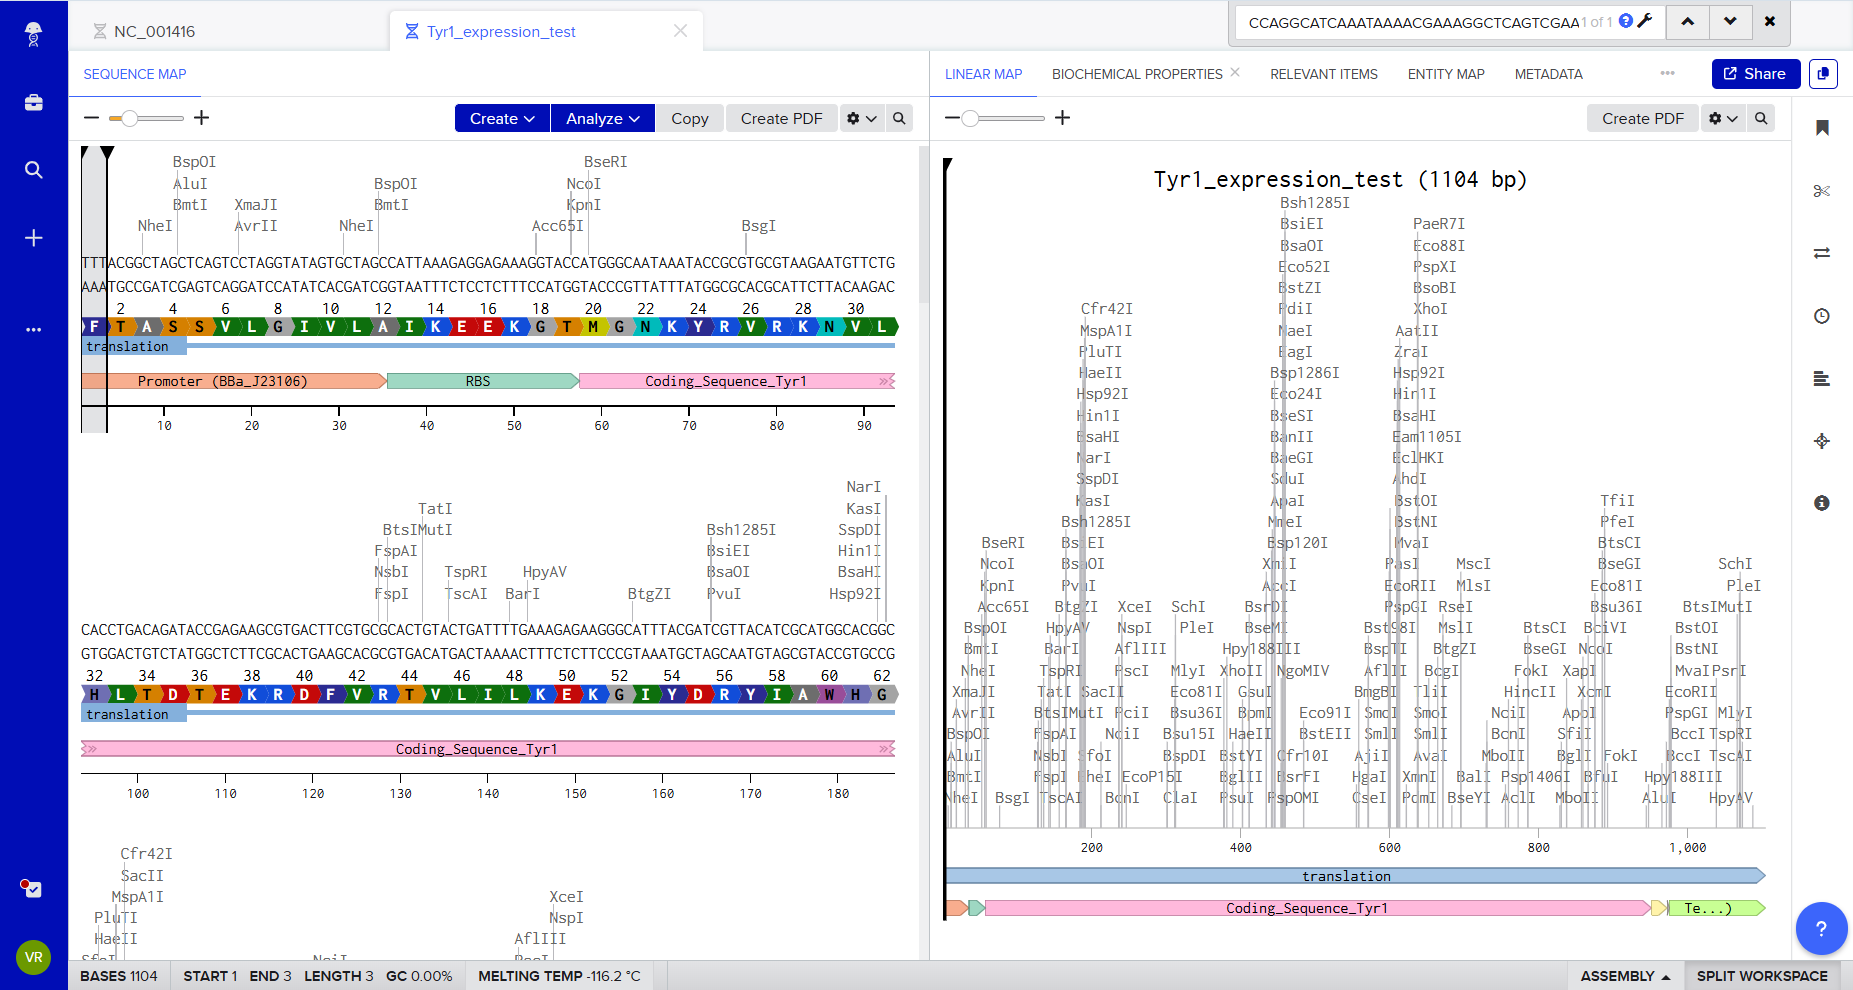The image size is (1853, 990).
Task: Open search options with the wrench icon
Action: 1646,21
